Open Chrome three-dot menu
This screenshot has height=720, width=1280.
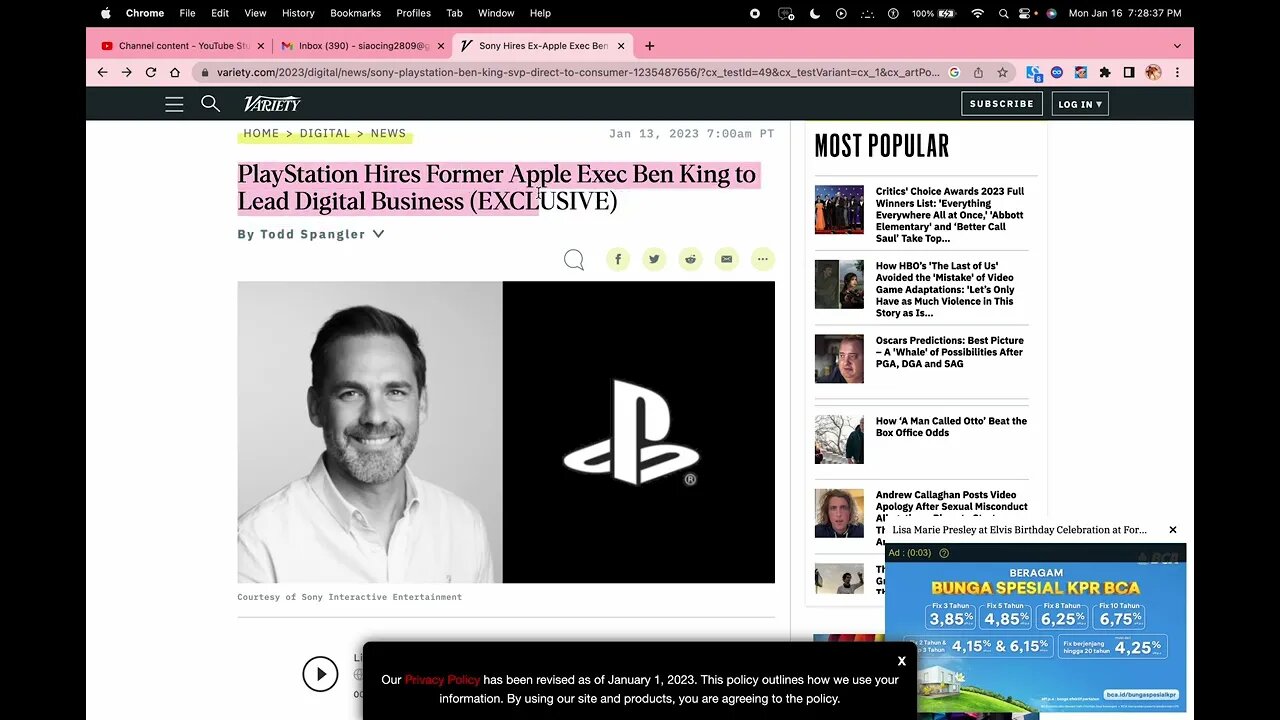pyautogui.click(x=1177, y=72)
